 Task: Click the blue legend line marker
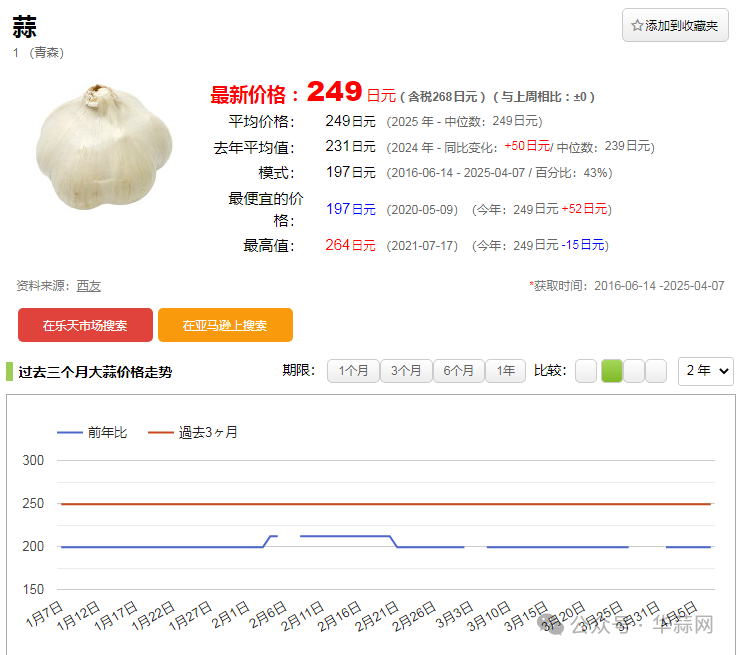[70, 432]
